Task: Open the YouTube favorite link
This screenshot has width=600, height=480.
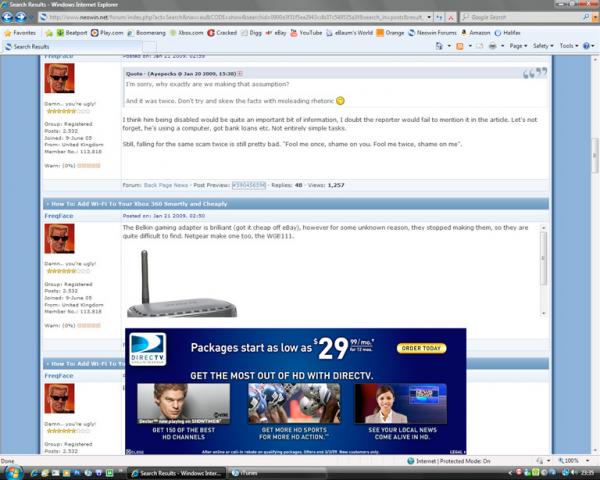Action: click(x=306, y=33)
